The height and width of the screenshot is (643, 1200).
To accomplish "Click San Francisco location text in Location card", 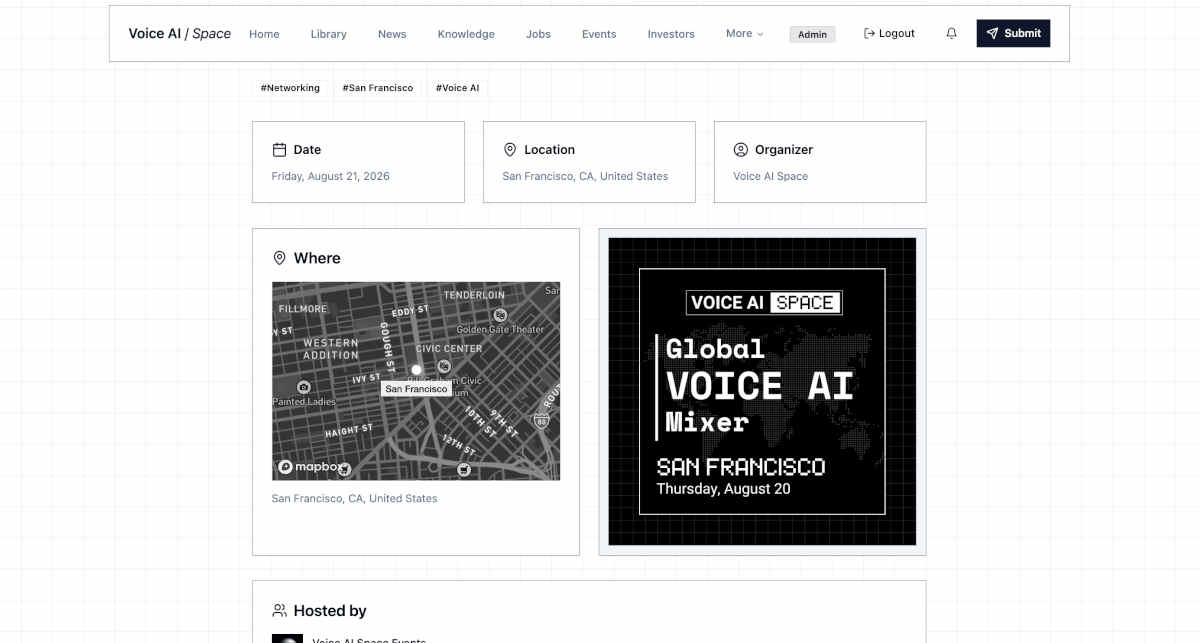I will click(585, 176).
